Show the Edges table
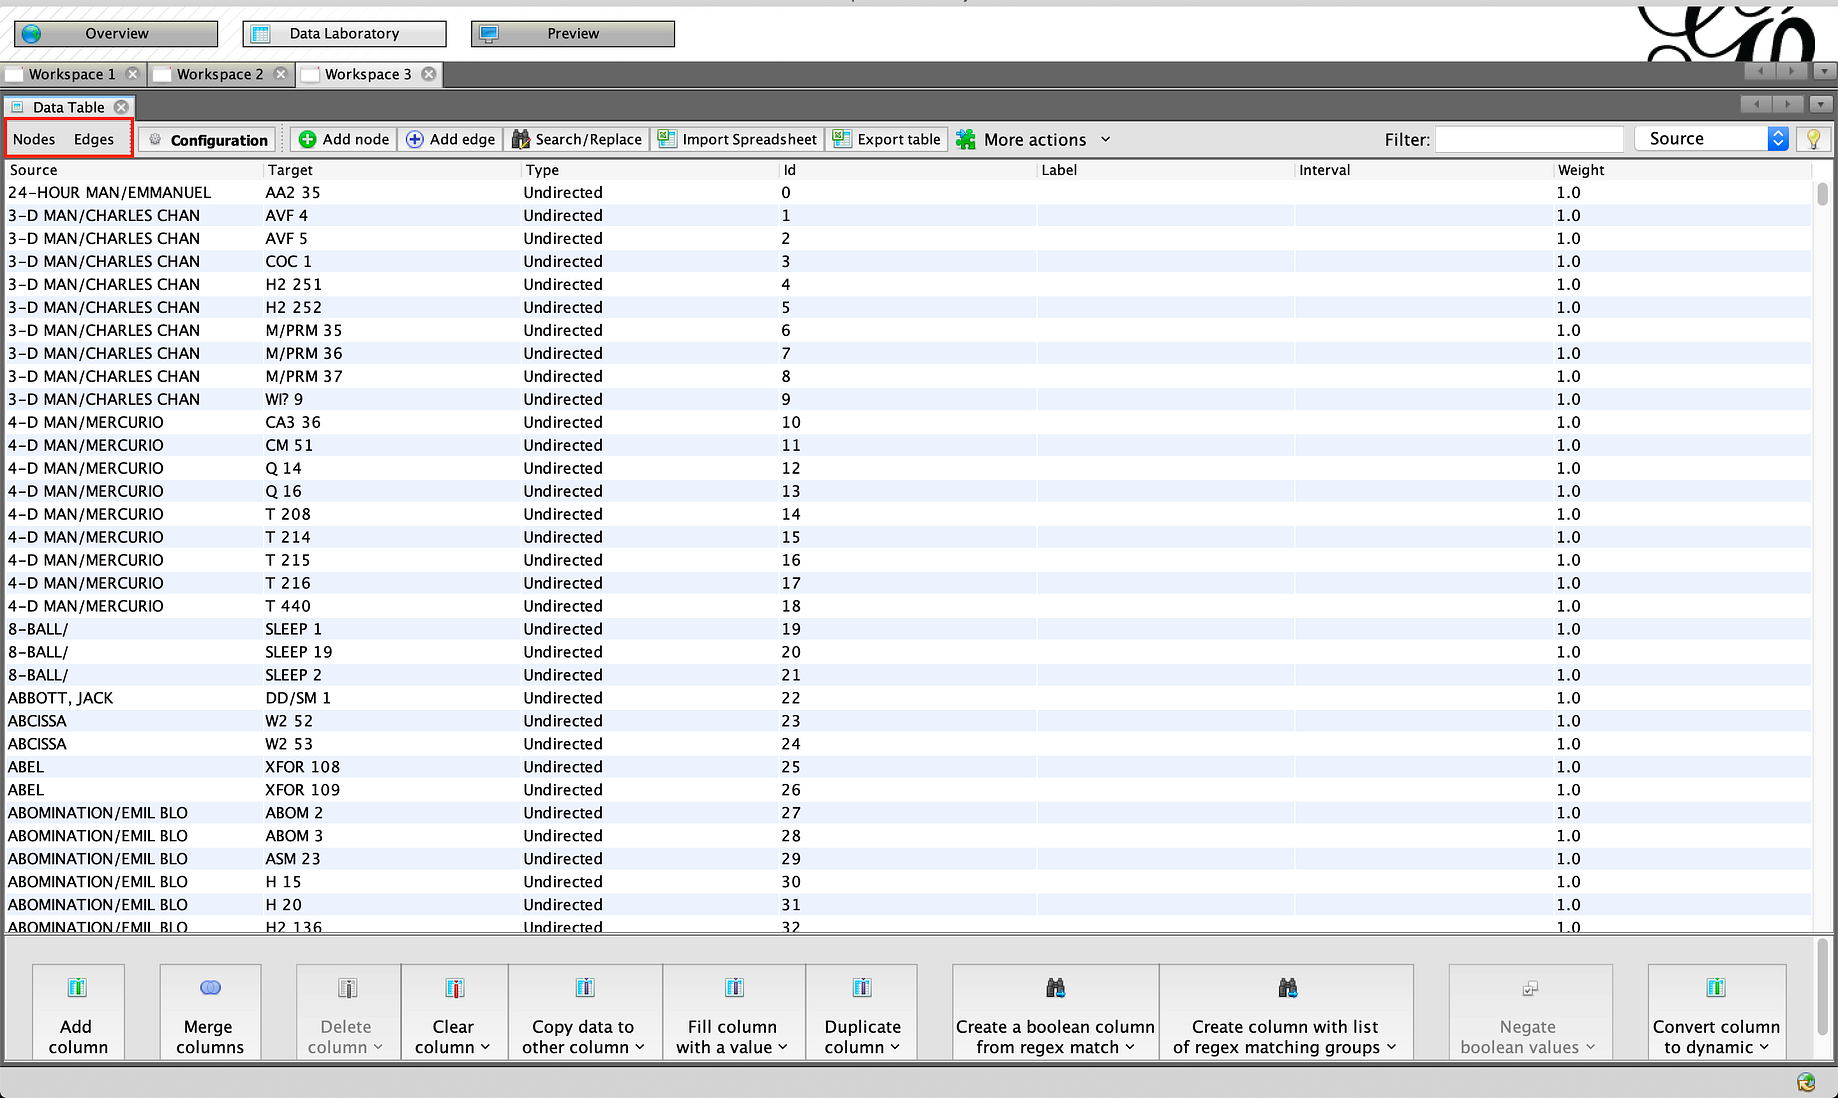Screen dimensions: 1838x1098 tap(94, 139)
